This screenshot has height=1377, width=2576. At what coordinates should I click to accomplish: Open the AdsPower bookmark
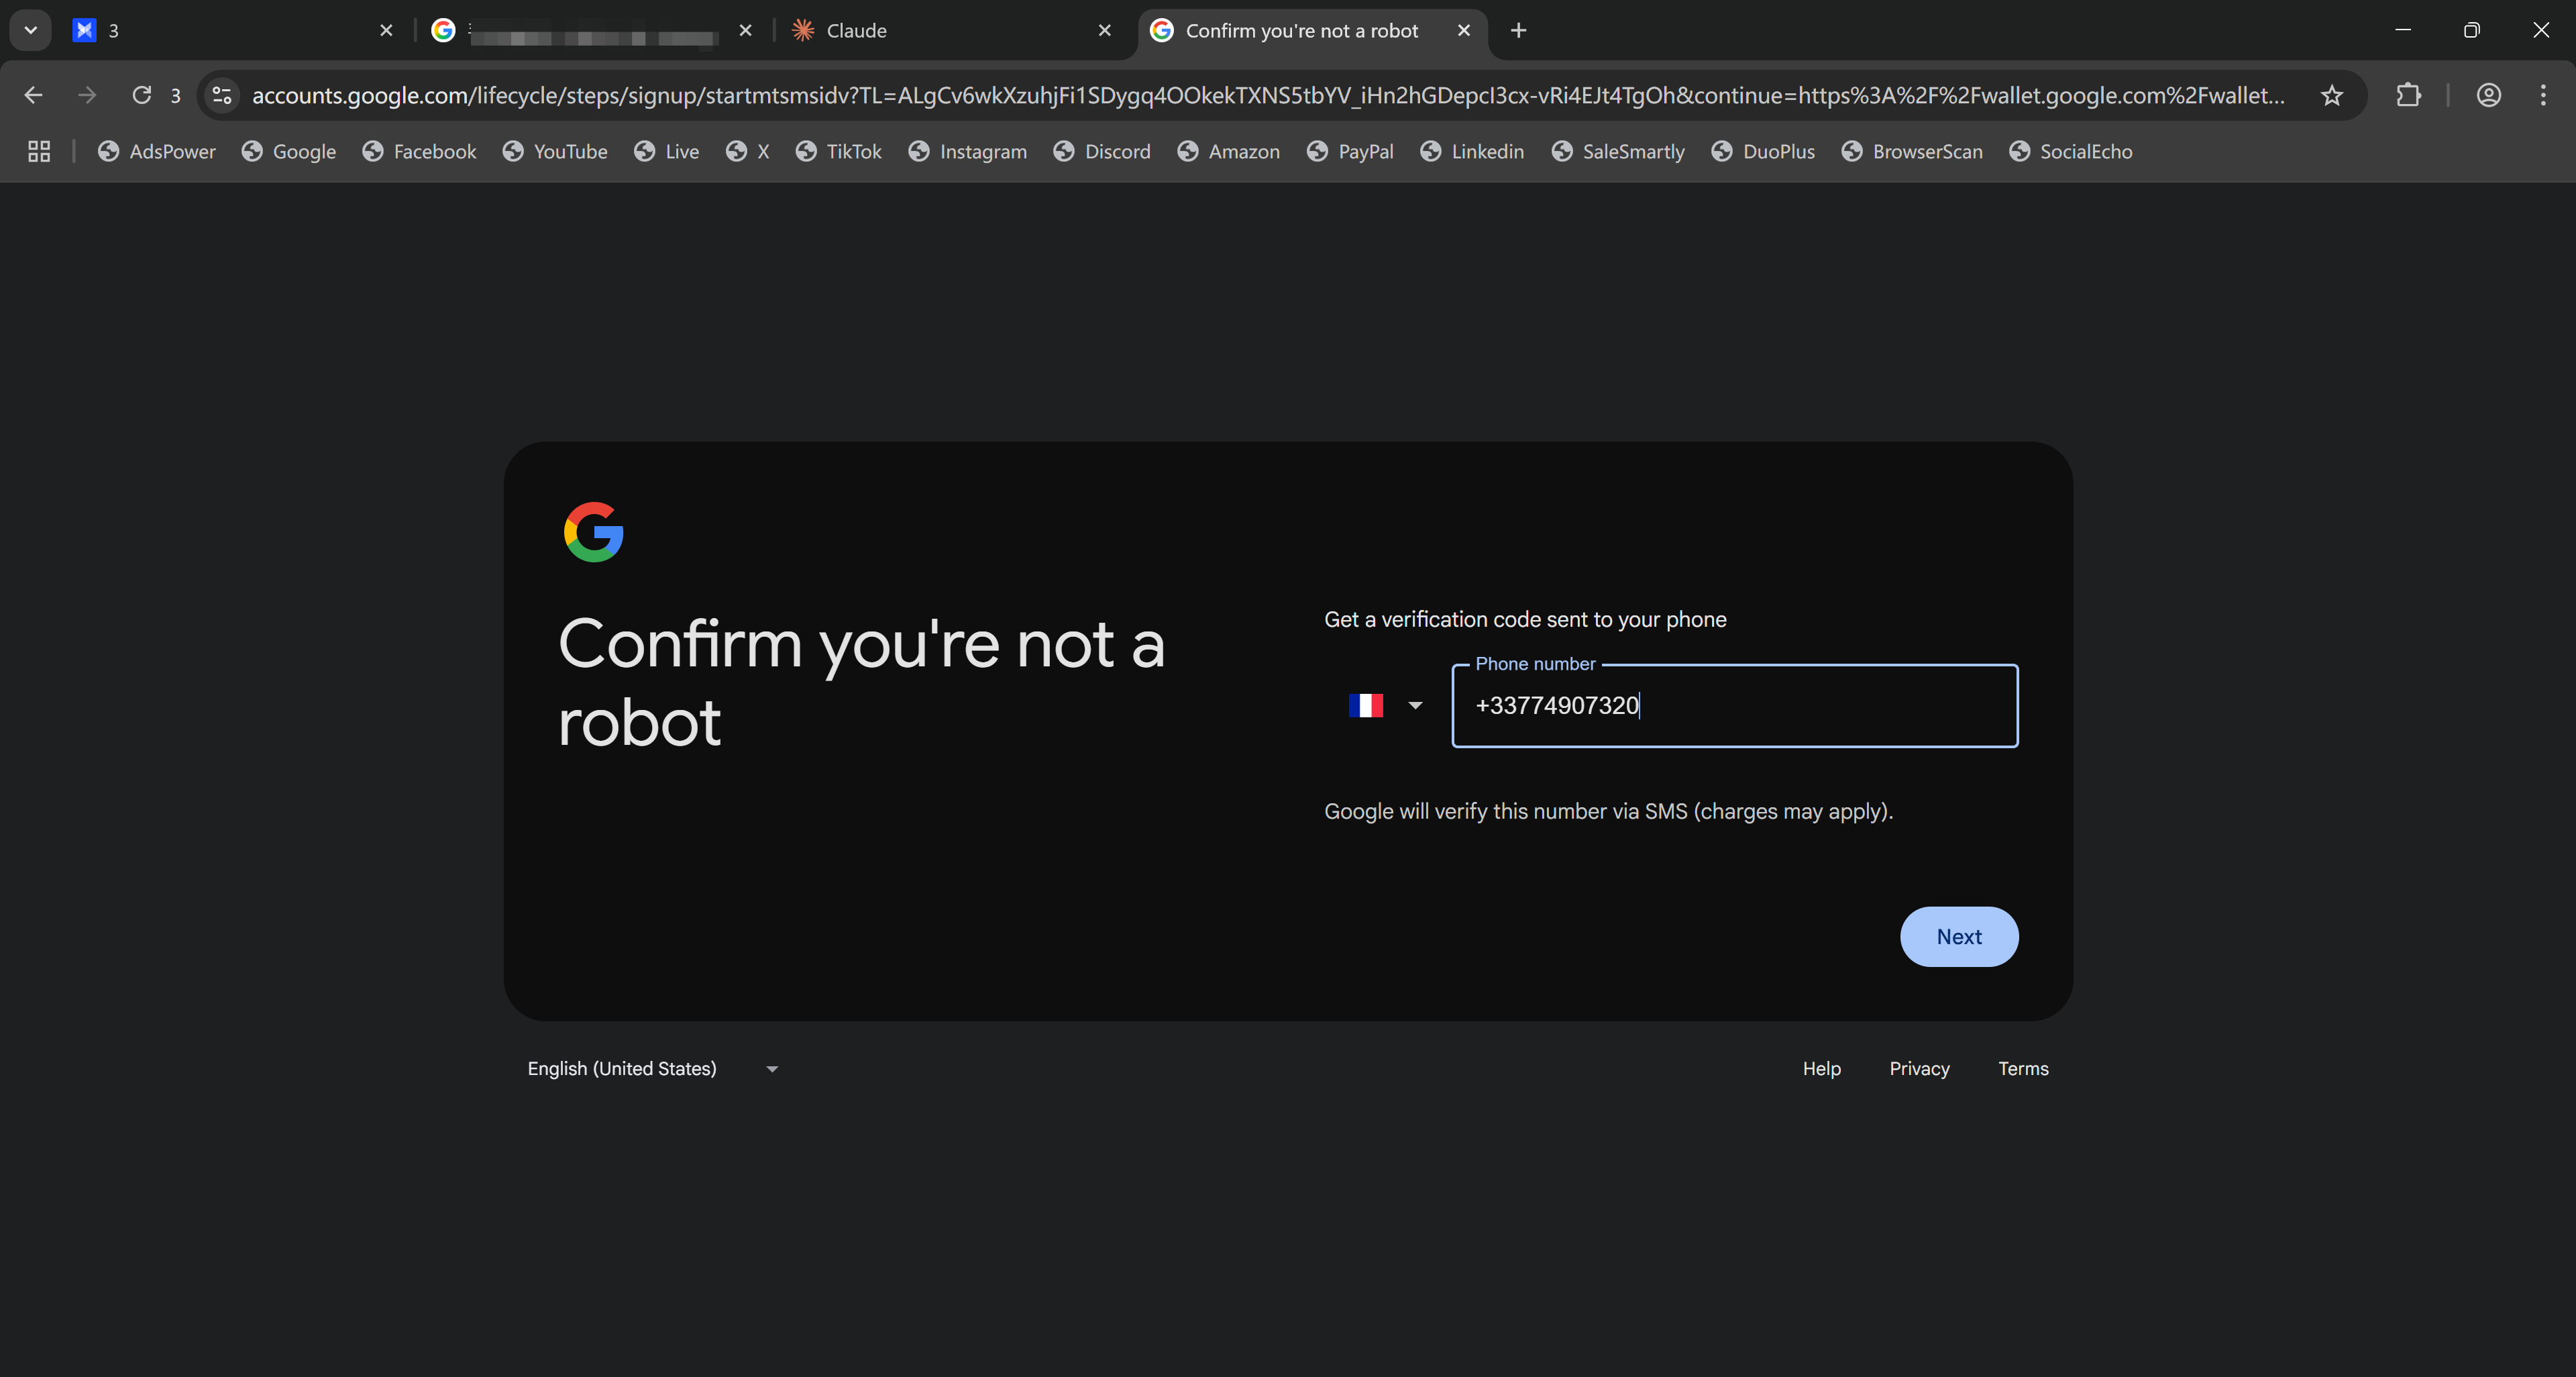[x=157, y=151]
